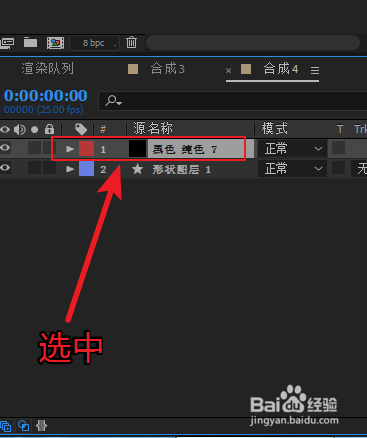Select the 合成4 tab

[281, 69]
